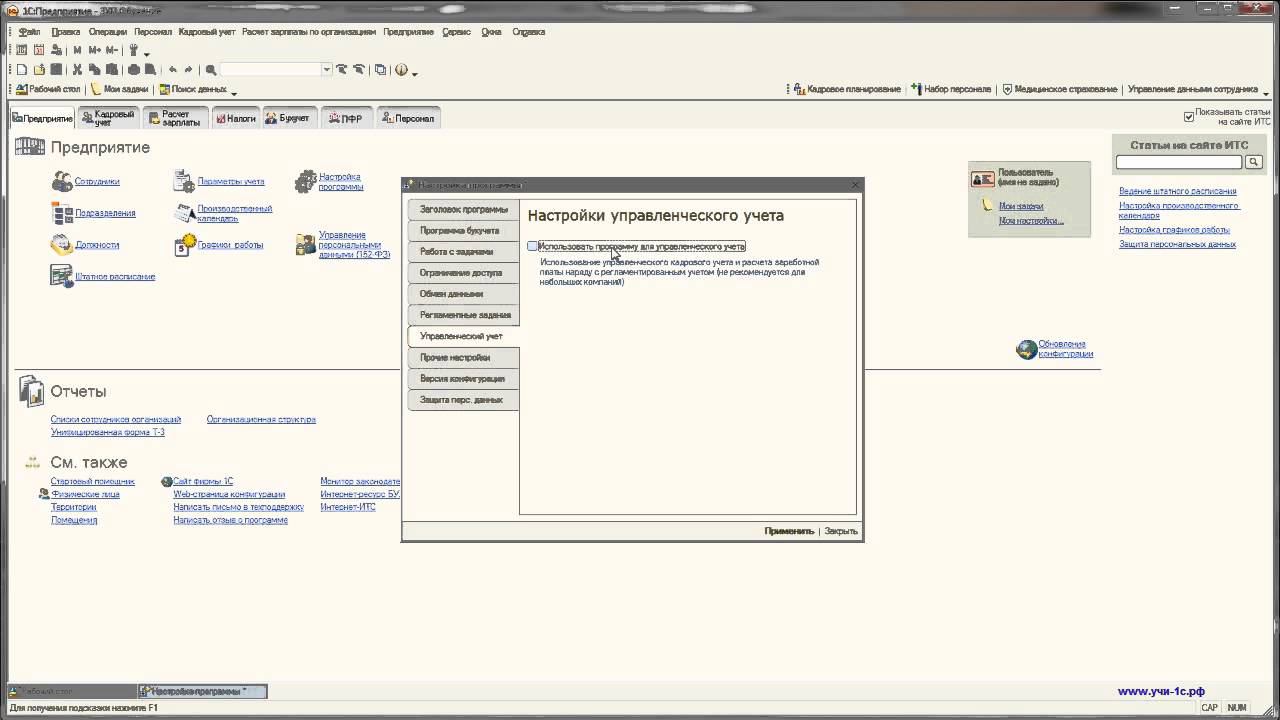Click the Save diskette toolbar icon
The height and width of the screenshot is (720, 1280).
coord(56,70)
